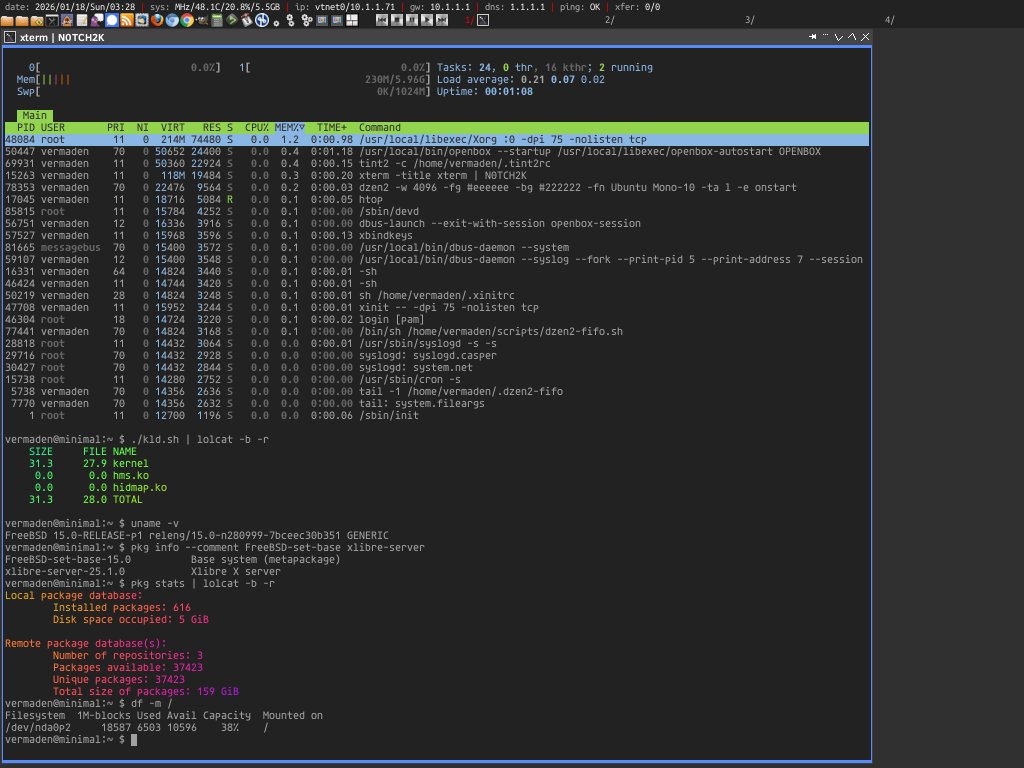Click the up chevron in the xterm titlebar
The image size is (1024, 768).
click(x=852, y=37)
